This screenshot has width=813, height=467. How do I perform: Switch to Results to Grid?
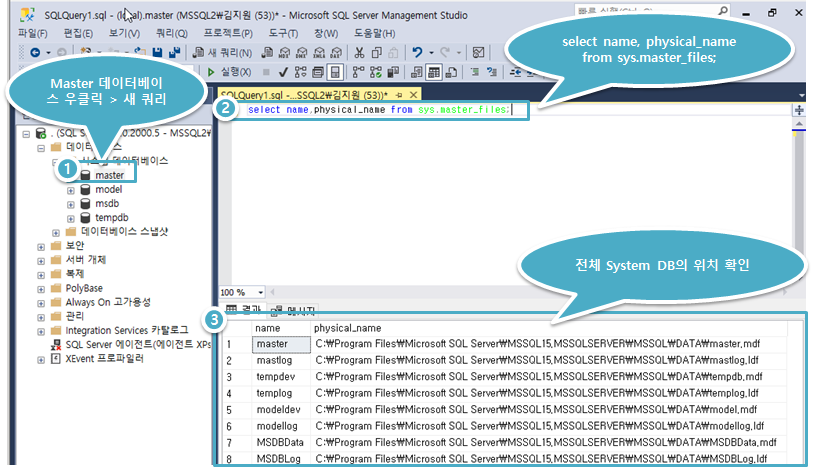(433, 72)
